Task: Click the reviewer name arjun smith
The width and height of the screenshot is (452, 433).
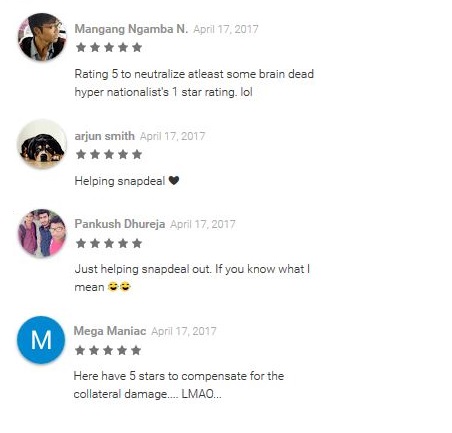Action: [x=104, y=136]
